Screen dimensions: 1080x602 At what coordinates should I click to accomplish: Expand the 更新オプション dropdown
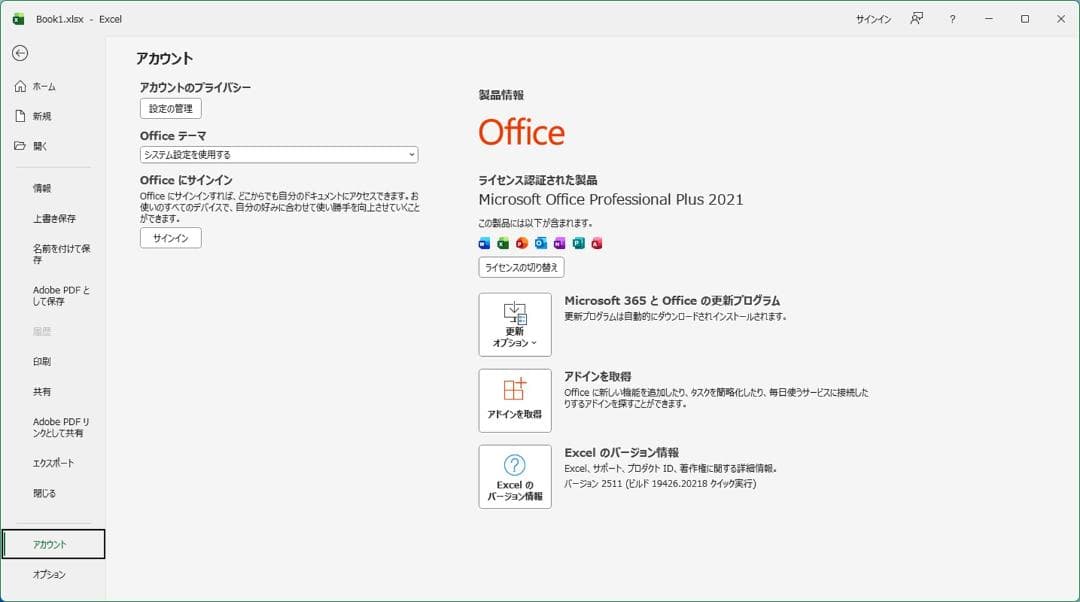(516, 324)
